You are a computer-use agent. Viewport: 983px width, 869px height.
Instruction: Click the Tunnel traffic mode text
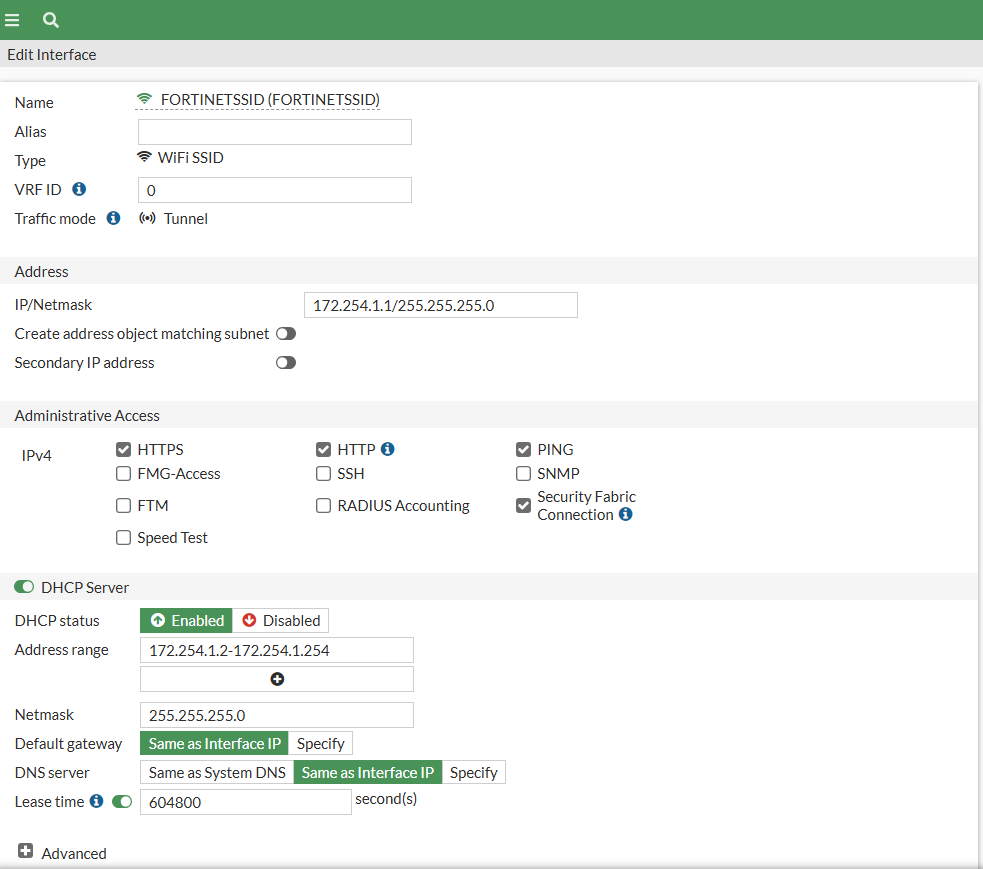pyautogui.click(x=186, y=218)
